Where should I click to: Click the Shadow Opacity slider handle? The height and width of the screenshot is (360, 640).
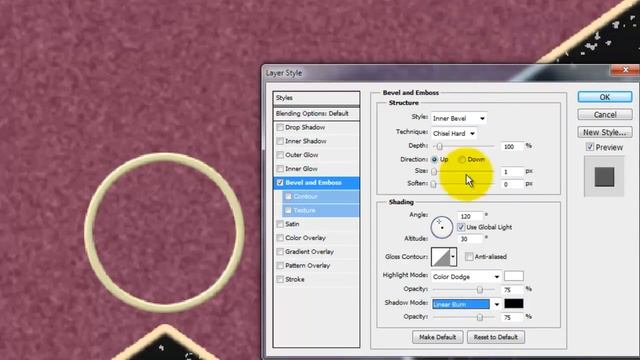480,317
